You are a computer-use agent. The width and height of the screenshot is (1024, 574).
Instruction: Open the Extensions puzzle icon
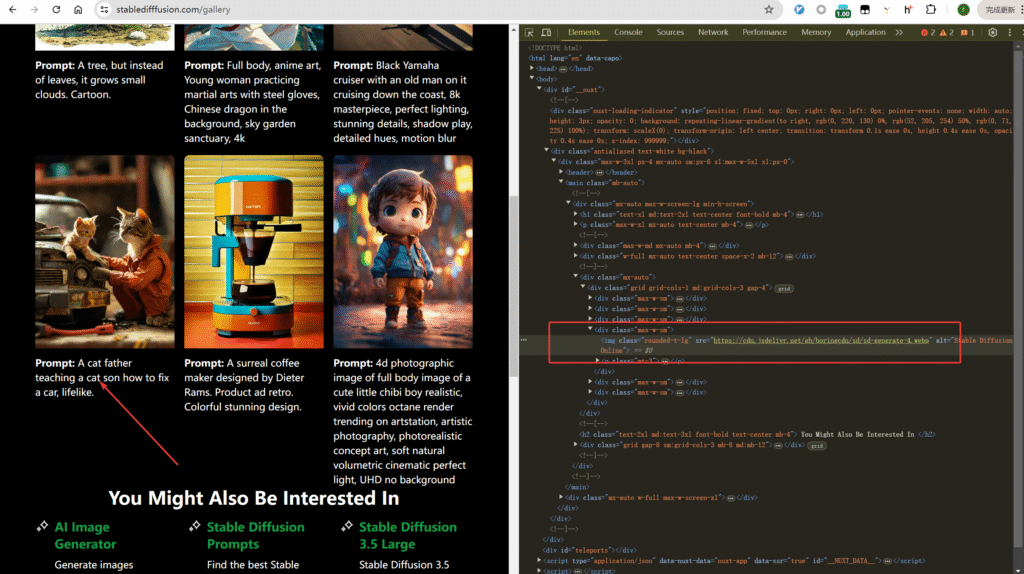pyautogui.click(x=931, y=9)
